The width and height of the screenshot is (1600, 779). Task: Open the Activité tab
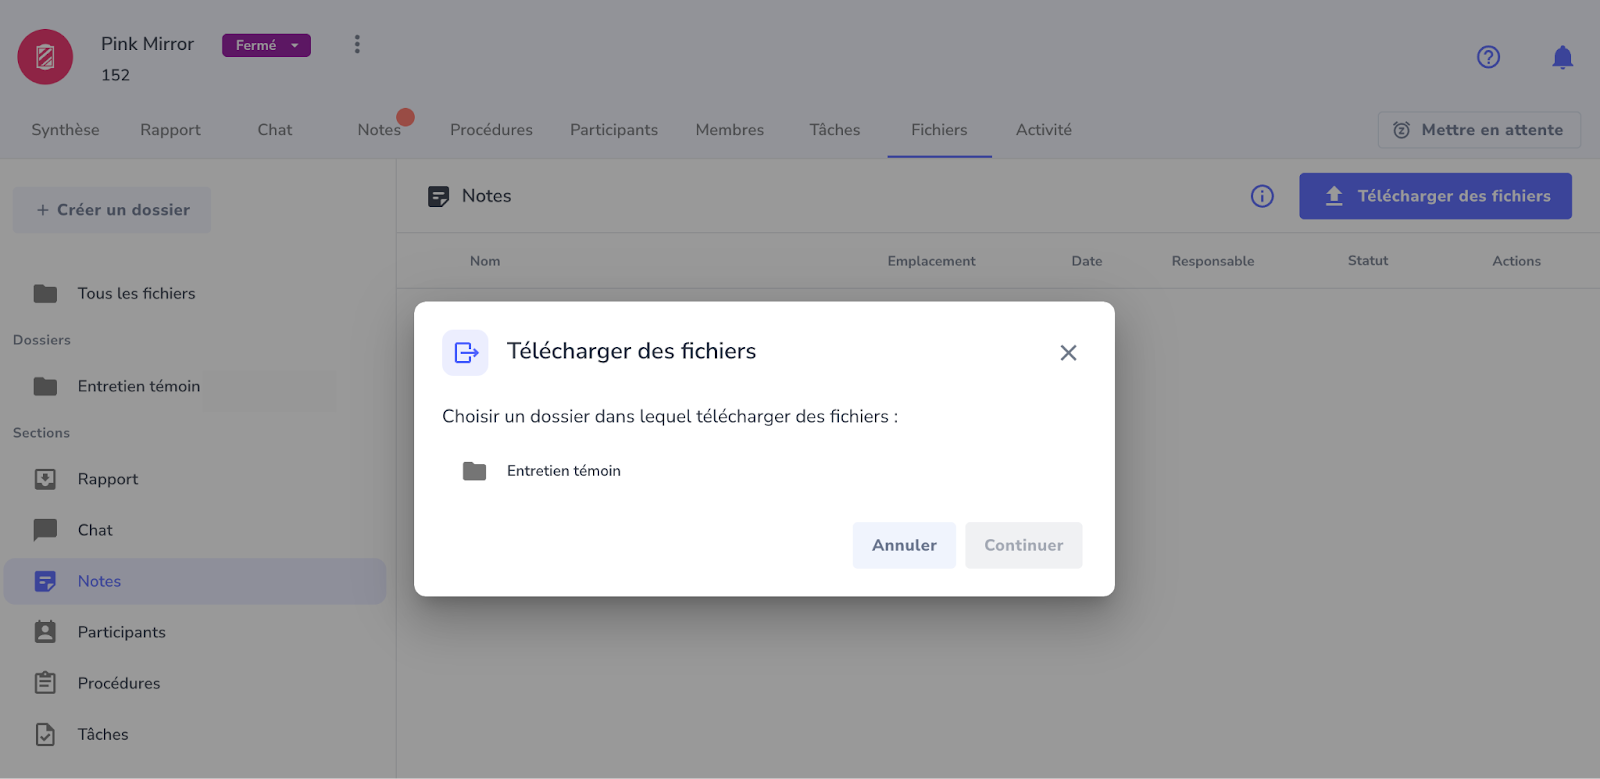(1044, 130)
